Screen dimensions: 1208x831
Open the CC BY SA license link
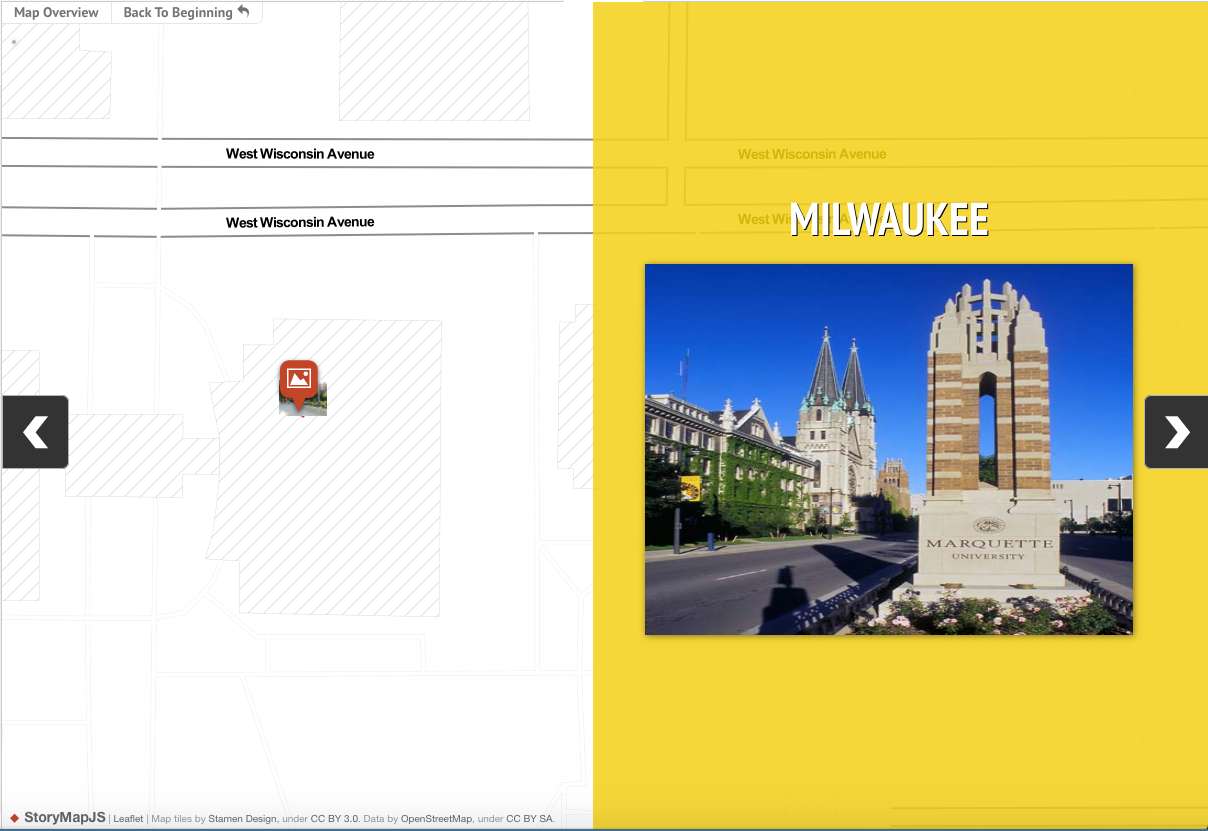point(529,818)
